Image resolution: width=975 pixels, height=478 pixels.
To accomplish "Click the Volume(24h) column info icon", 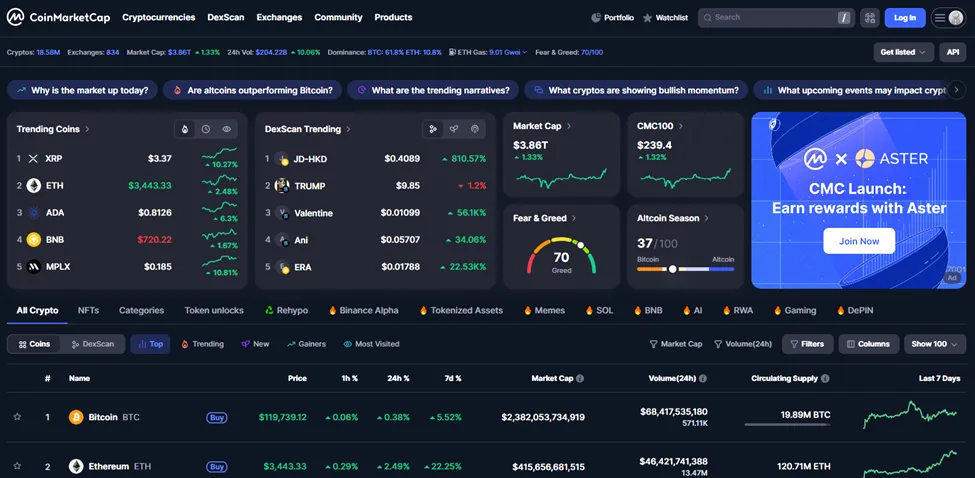I will tap(703, 379).
